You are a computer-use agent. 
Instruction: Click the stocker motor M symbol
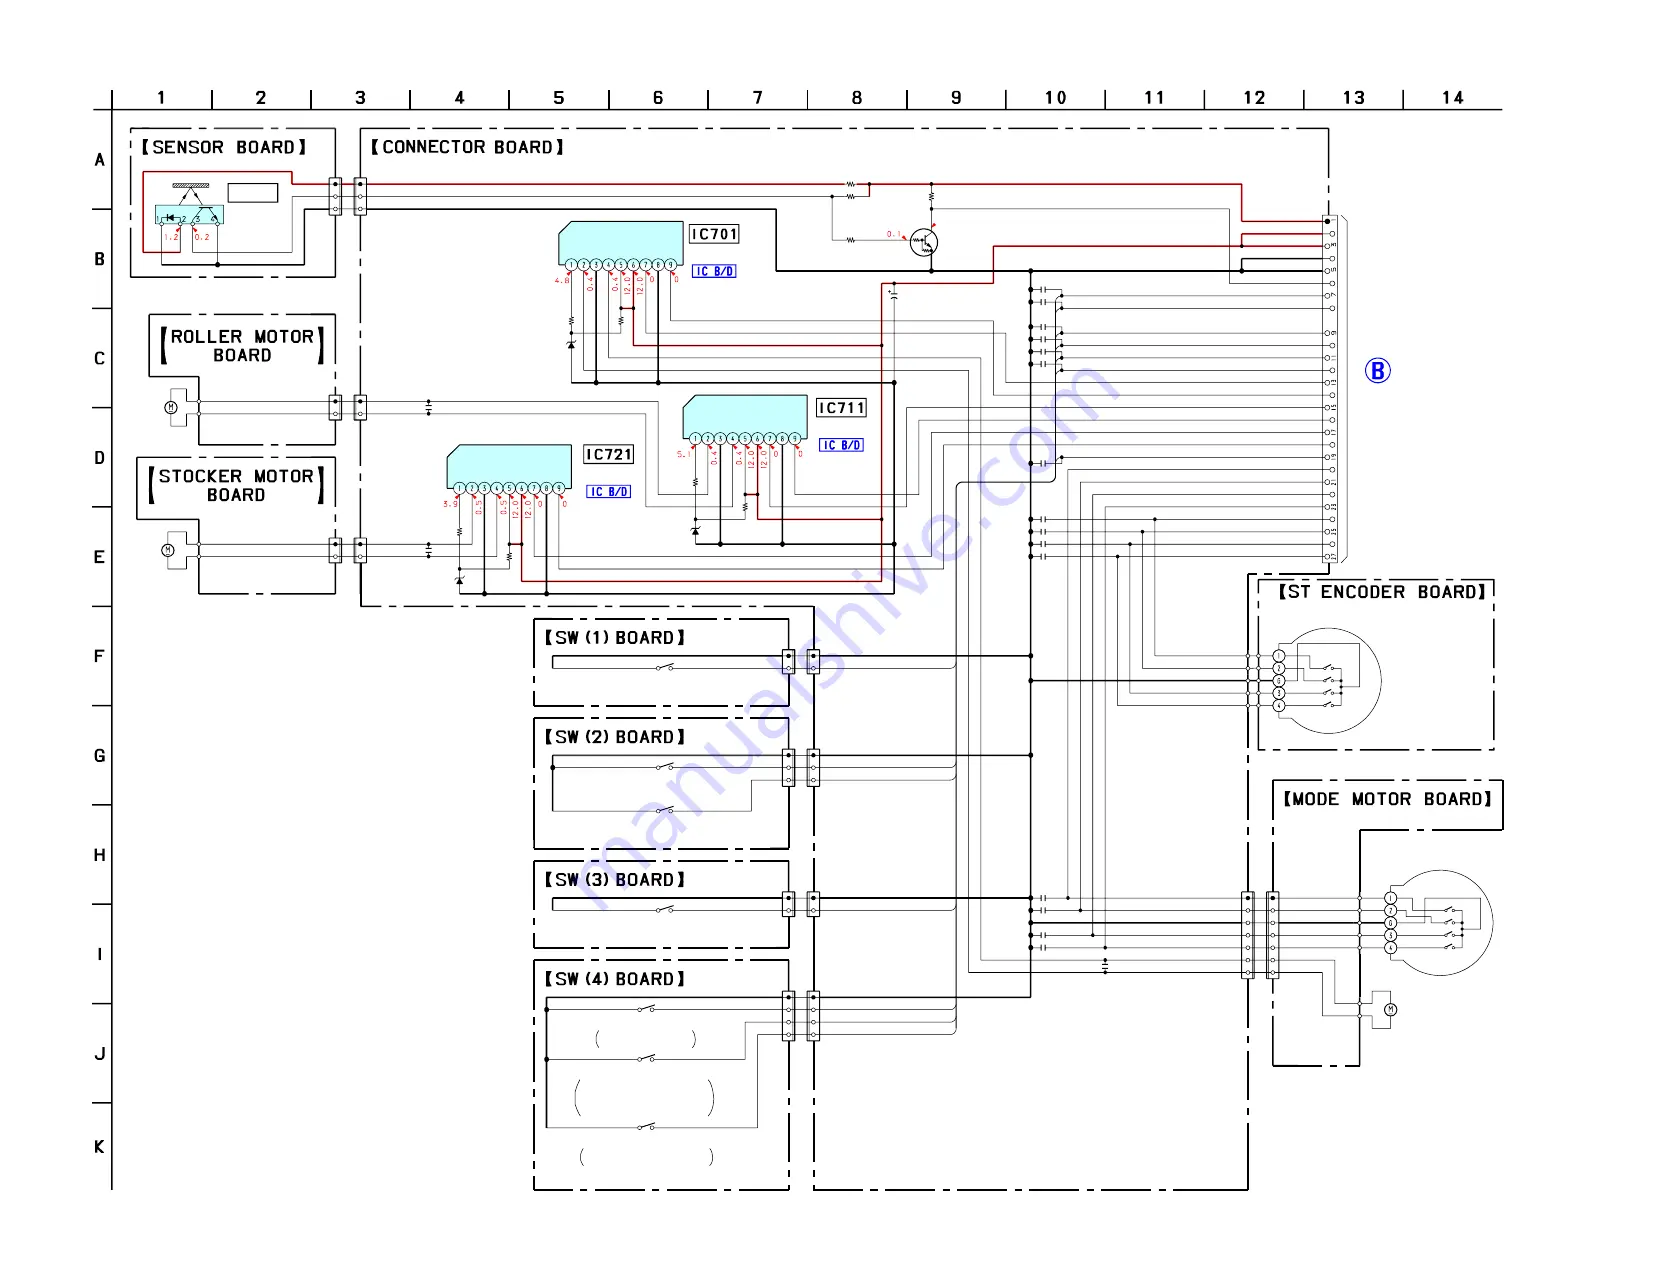pyautogui.click(x=168, y=550)
